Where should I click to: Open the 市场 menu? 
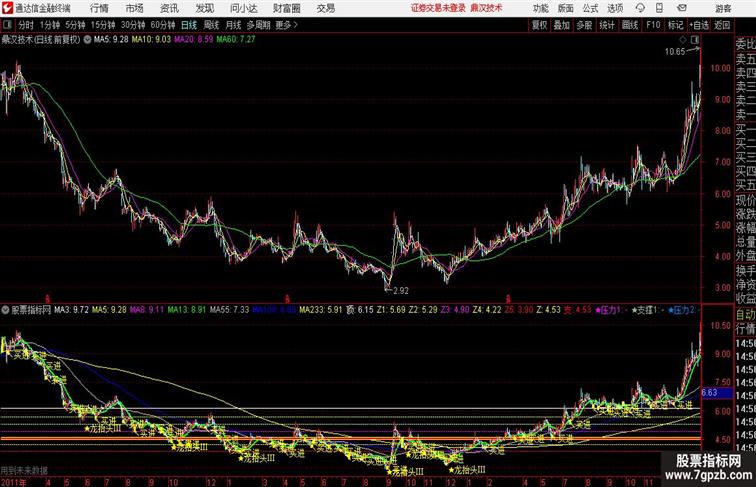[135, 8]
